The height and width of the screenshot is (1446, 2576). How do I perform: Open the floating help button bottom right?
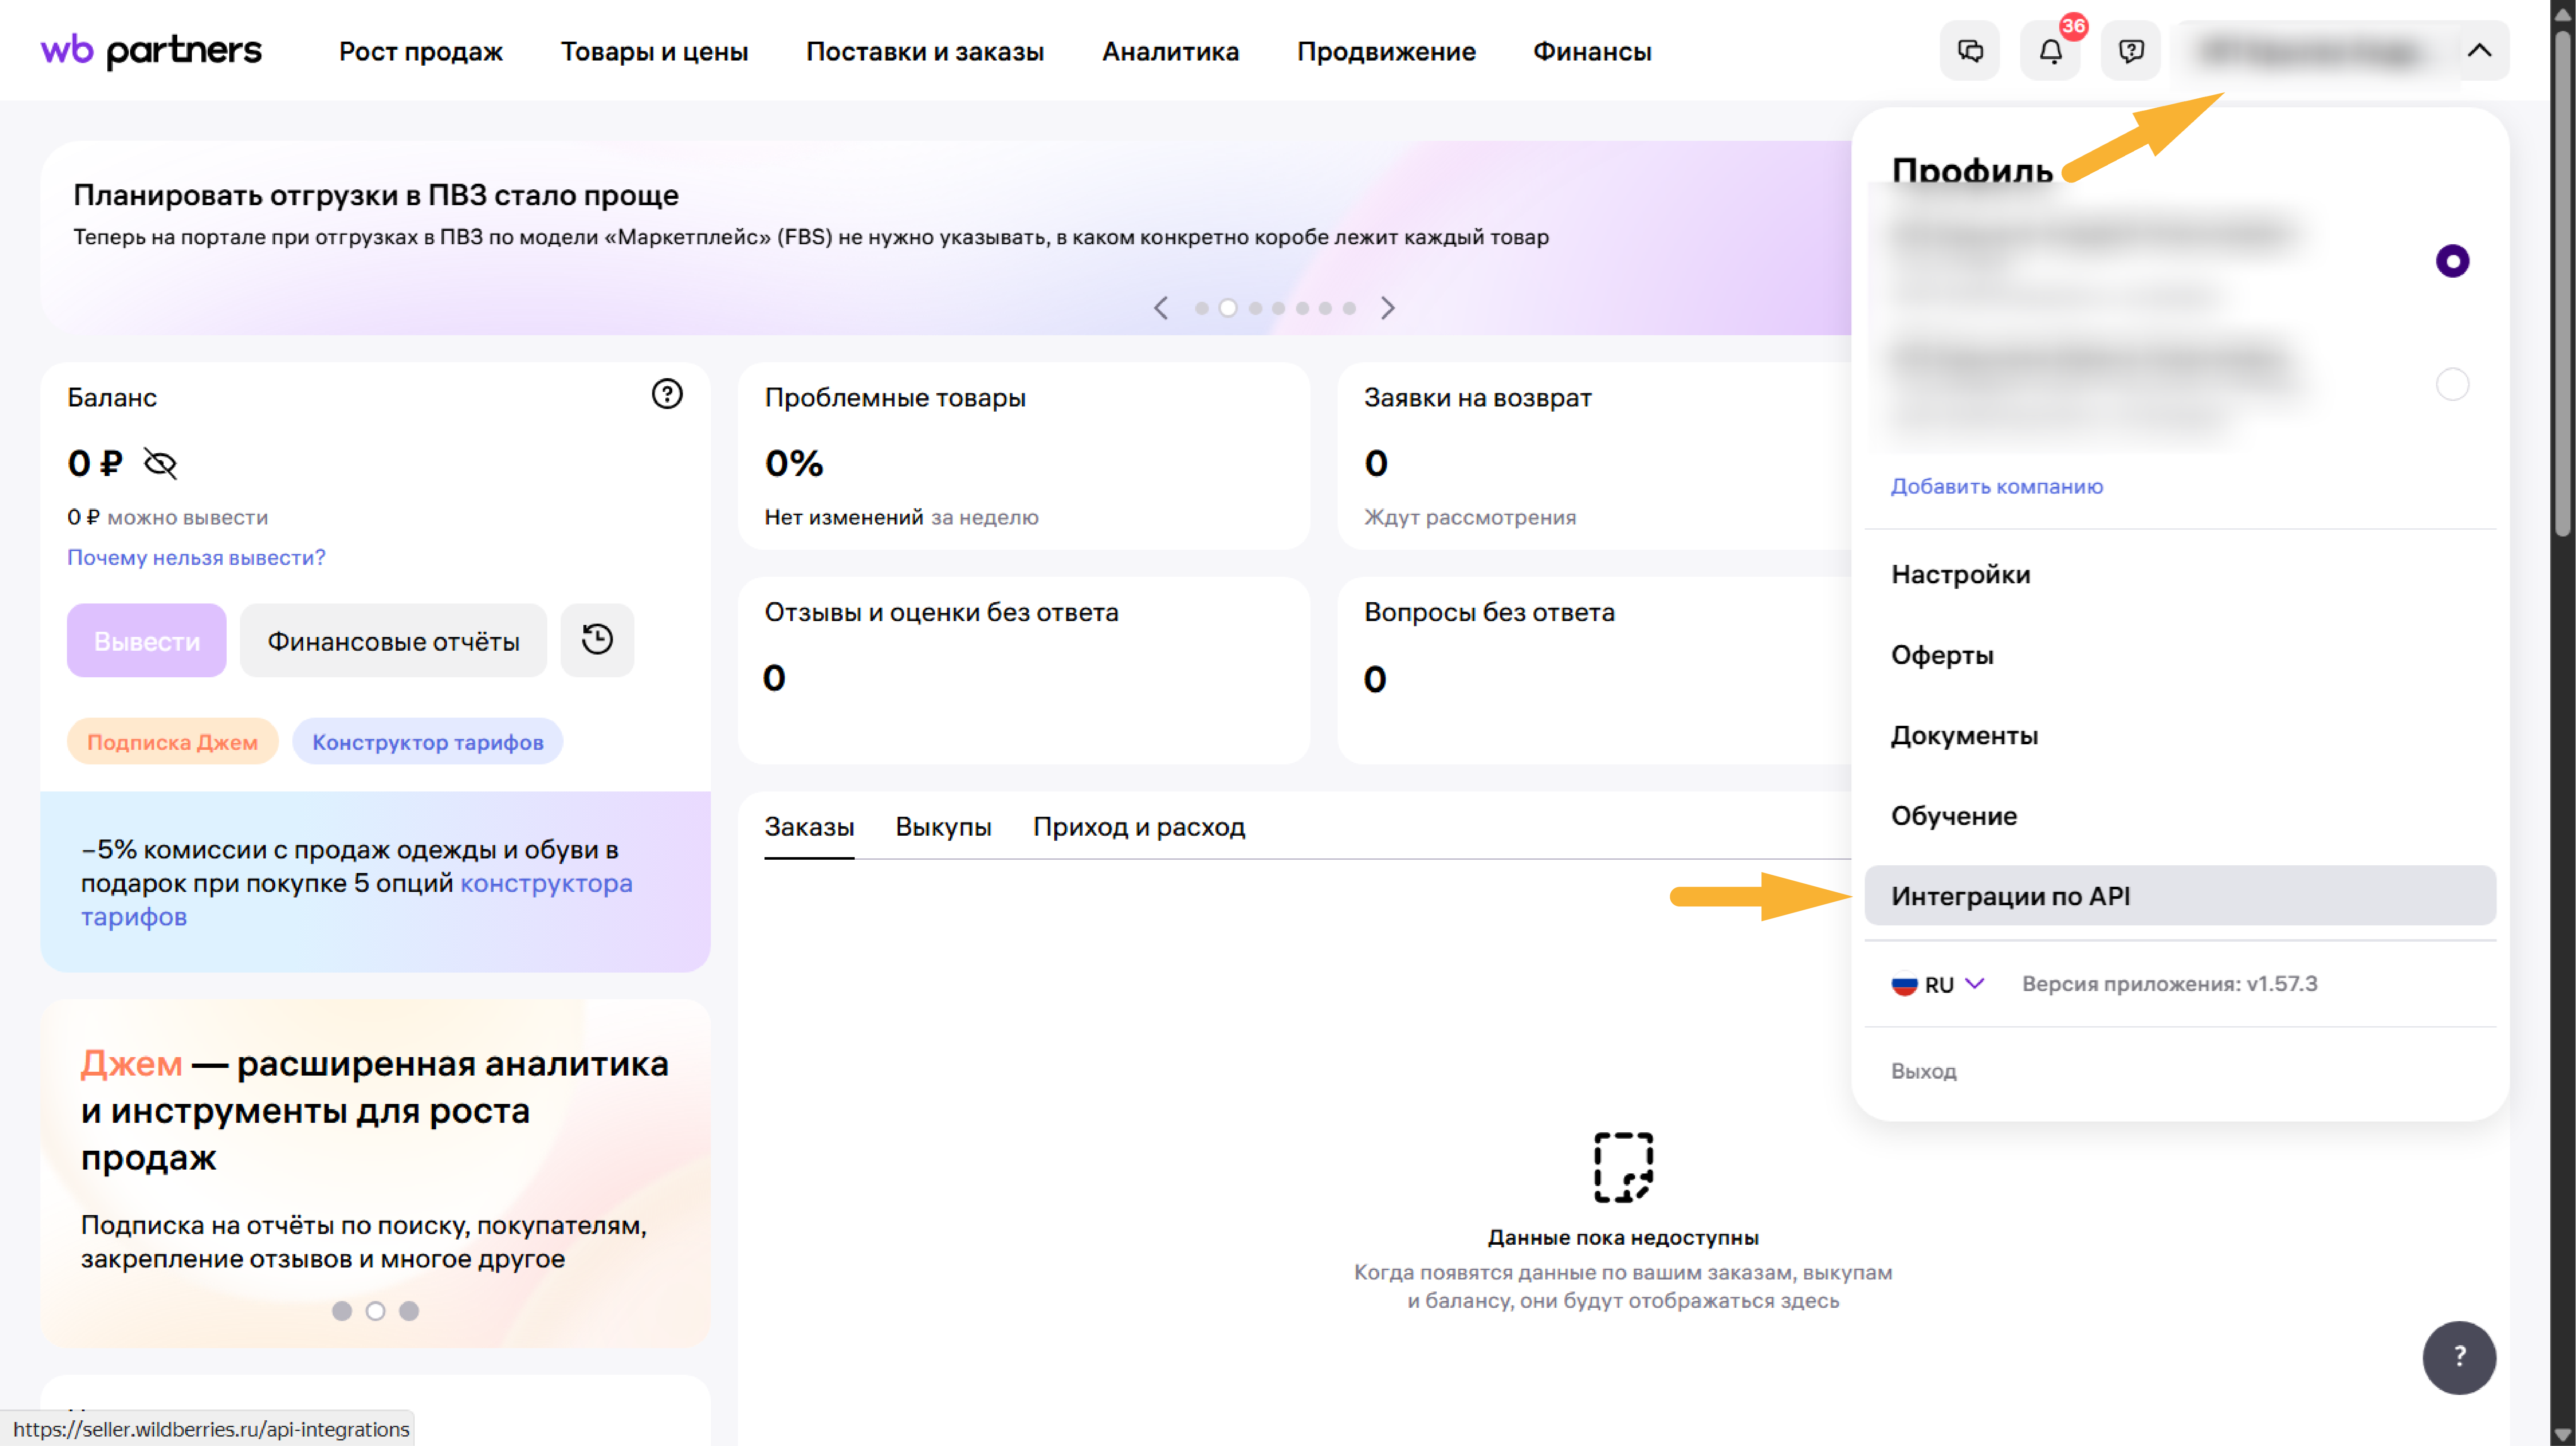tap(2460, 1357)
